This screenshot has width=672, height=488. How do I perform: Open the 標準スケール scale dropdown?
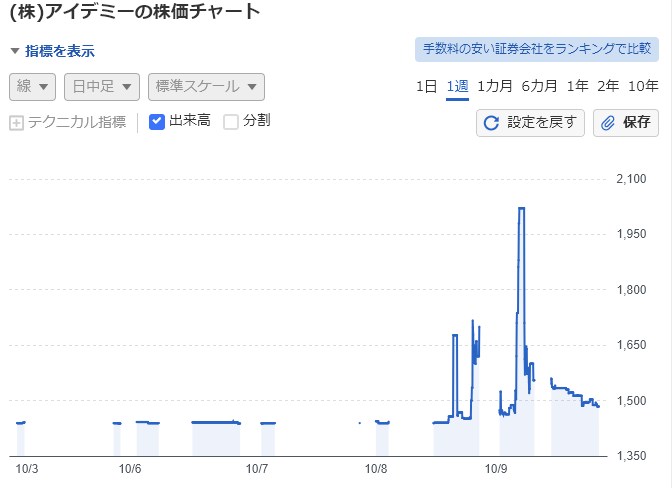click(206, 87)
